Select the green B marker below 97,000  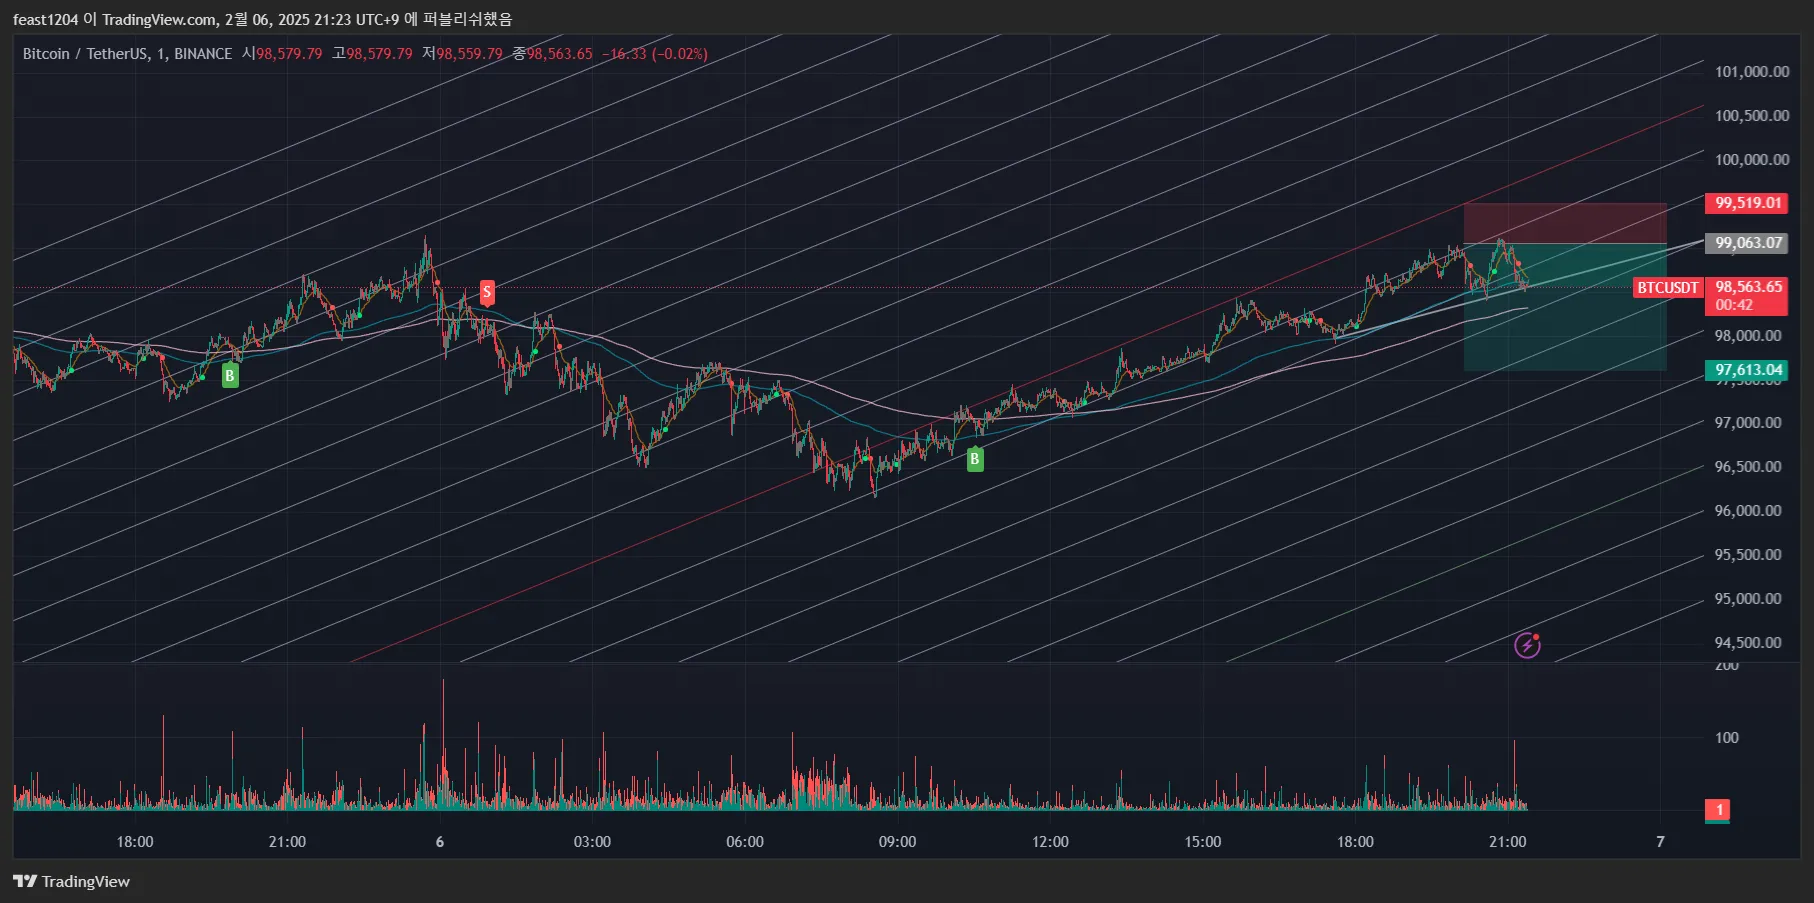point(975,460)
